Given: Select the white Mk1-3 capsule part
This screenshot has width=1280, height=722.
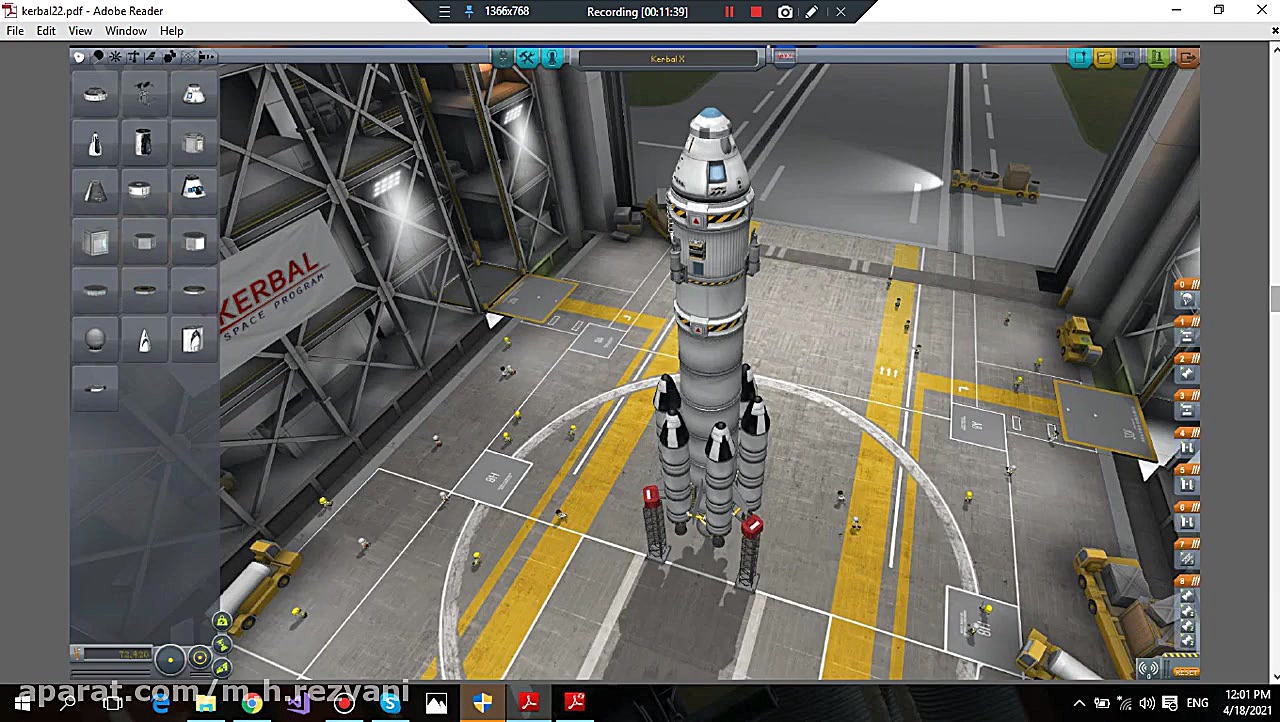Looking at the screenshot, I should [194, 93].
